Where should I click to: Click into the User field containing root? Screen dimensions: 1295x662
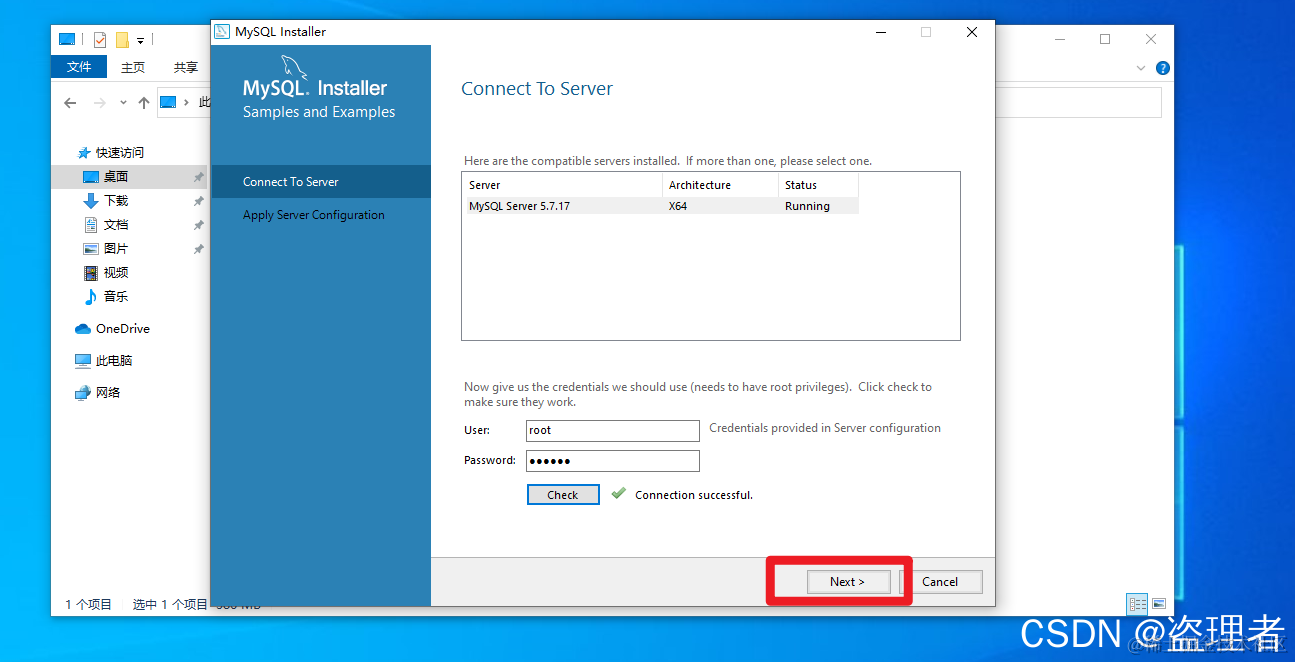[613, 430]
